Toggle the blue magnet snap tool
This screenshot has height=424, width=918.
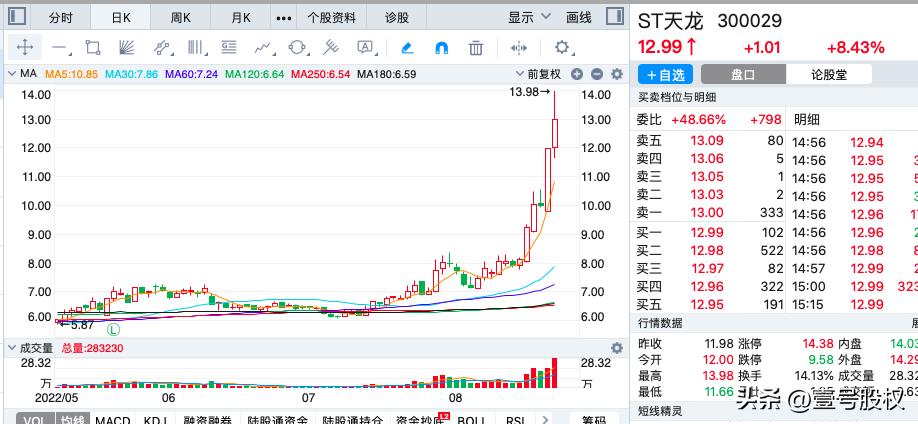click(x=442, y=48)
